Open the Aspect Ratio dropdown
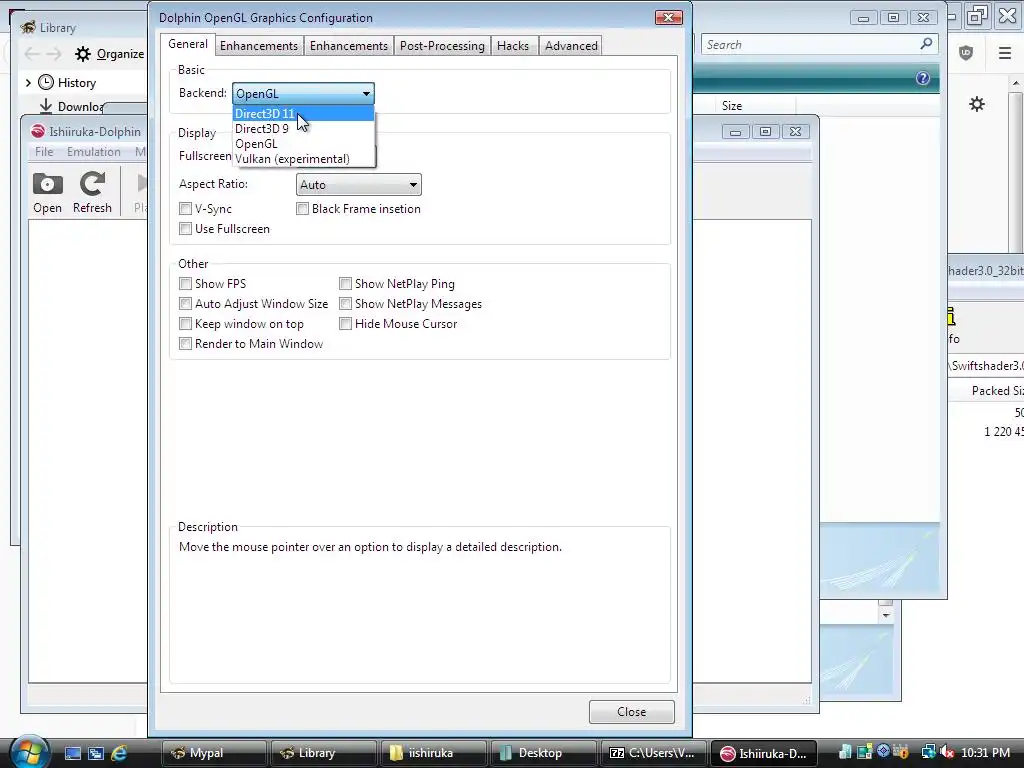The image size is (1024, 768). 359,185
